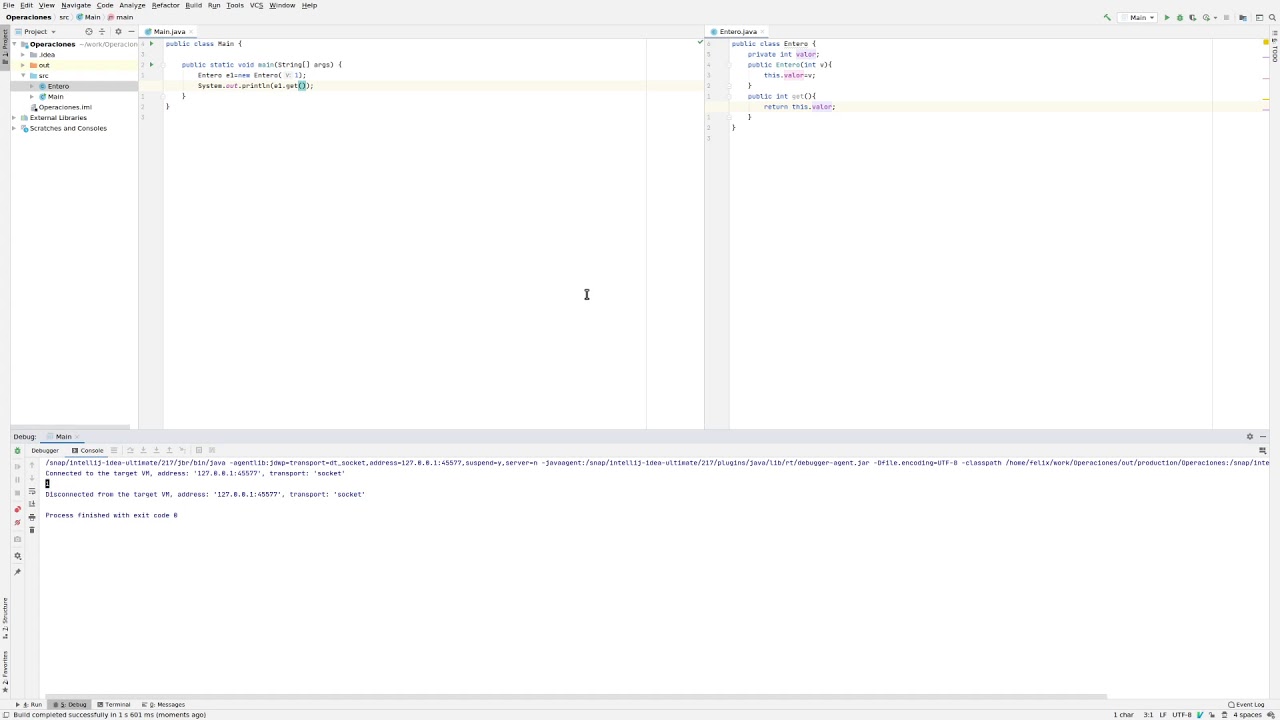Print console output with printer icon
This screenshot has width=1280, height=720.
[32, 517]
